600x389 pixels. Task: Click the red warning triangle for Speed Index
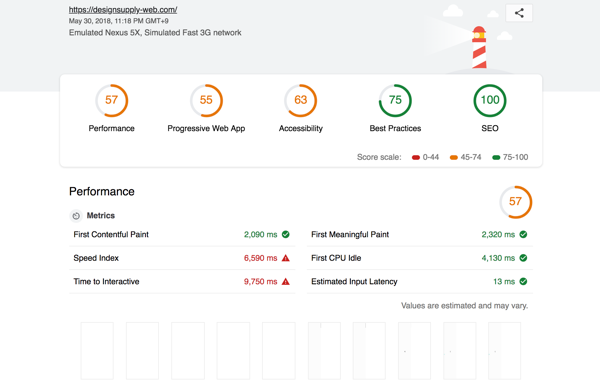click(x=285, y=258)
